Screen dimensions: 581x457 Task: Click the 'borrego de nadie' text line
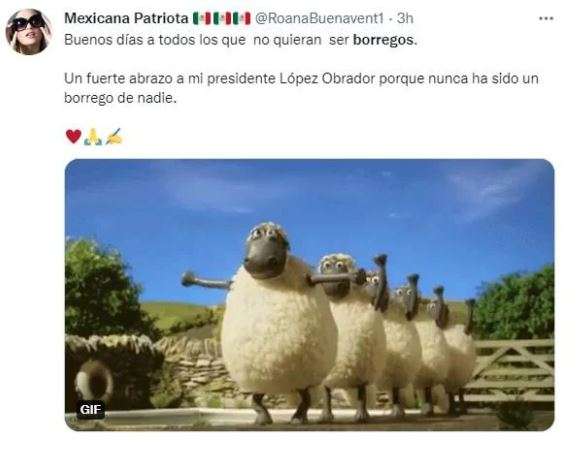120,98
